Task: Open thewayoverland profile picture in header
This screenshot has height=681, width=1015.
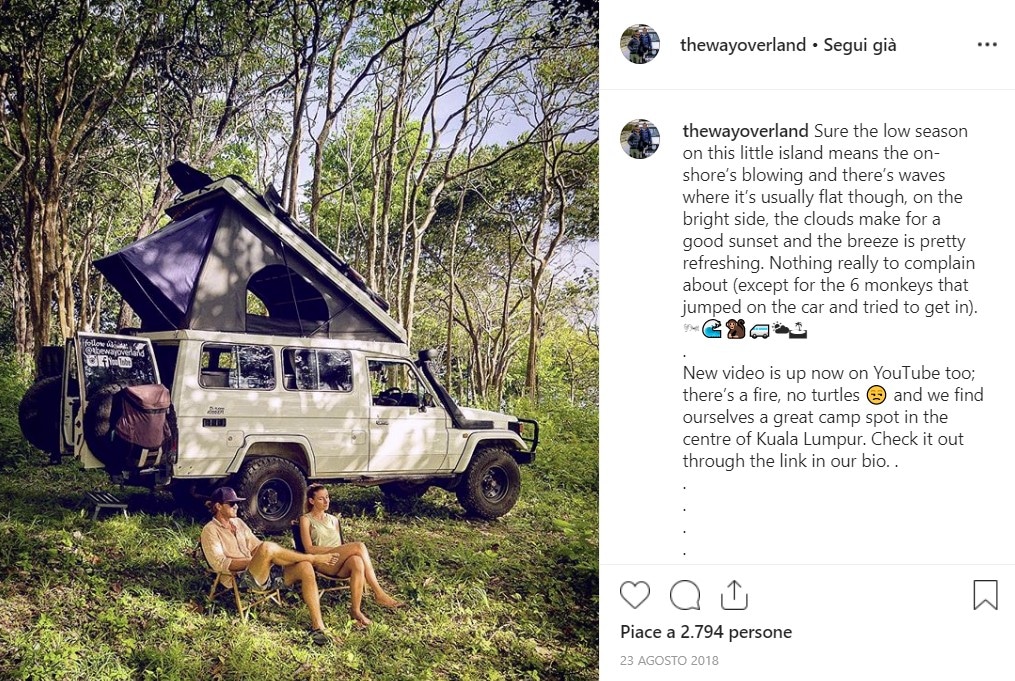Action: point(640,44)
